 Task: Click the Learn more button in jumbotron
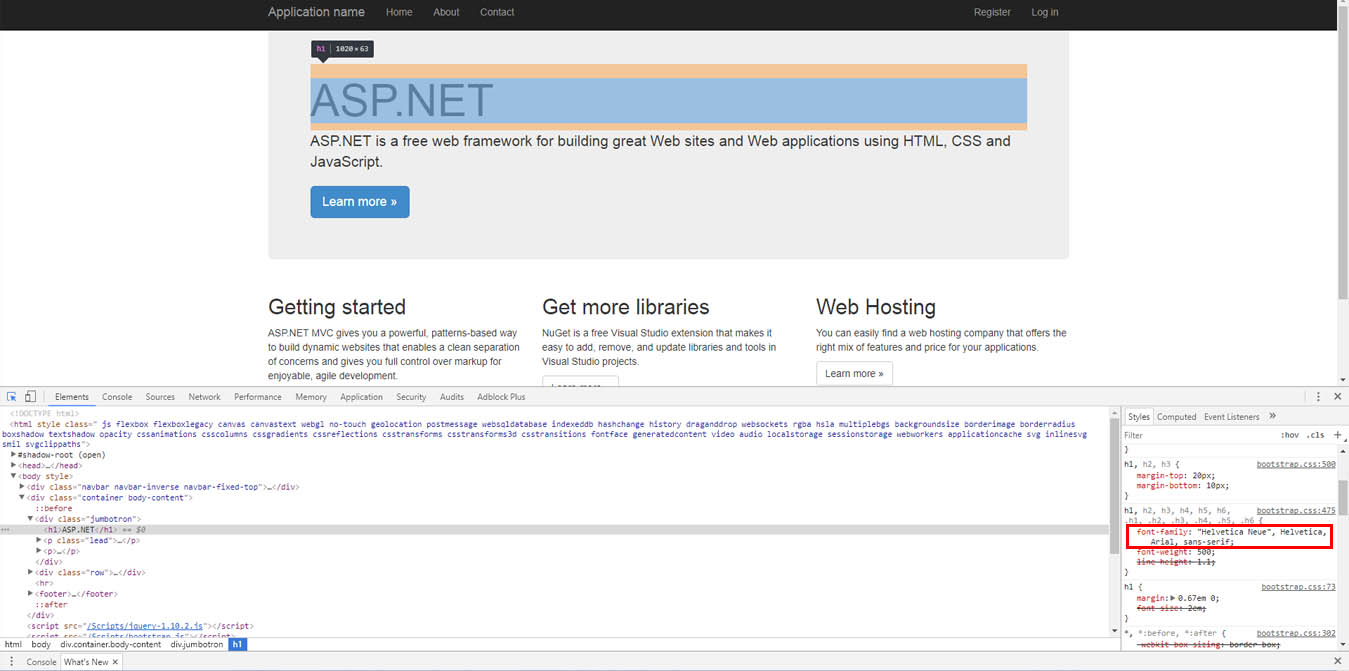tap(359, 202)
